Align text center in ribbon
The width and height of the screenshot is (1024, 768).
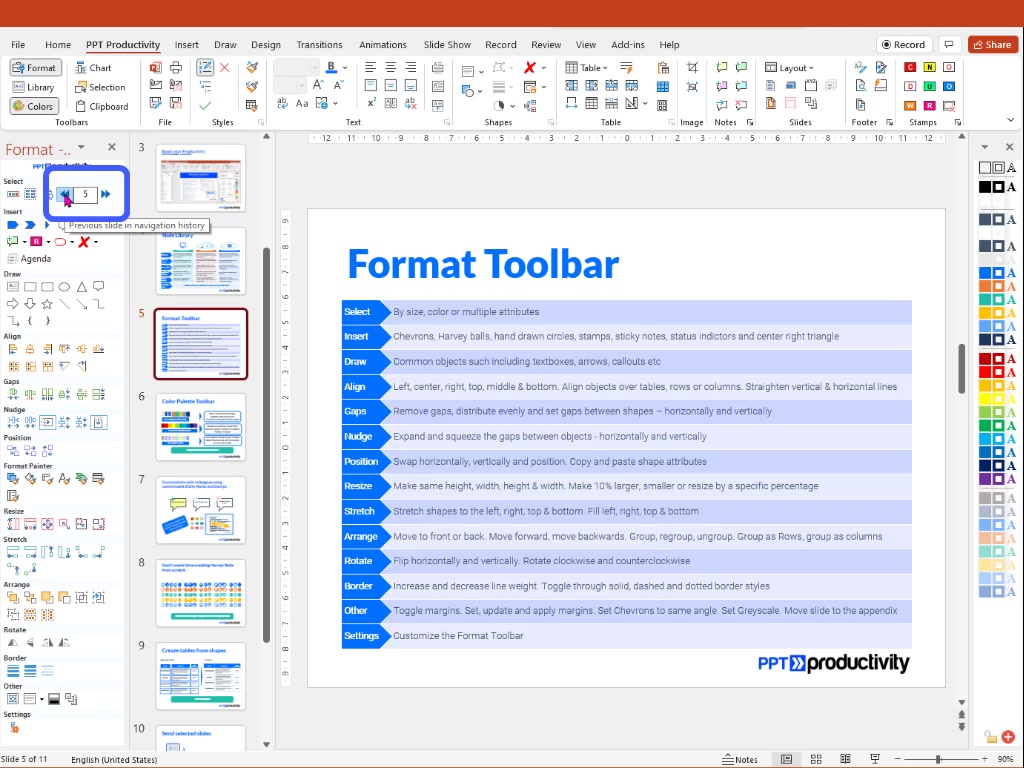[x=391, y=67]
